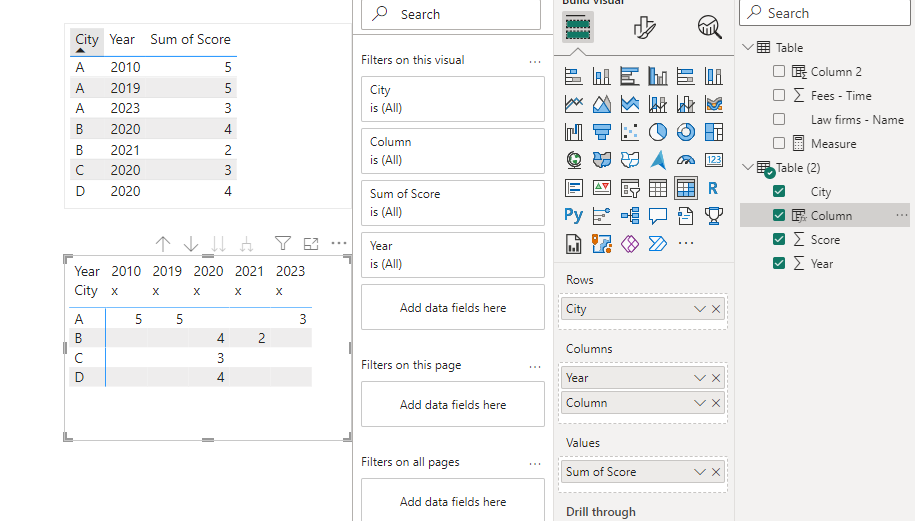Viewport: 915px width, 521px height.
Task: Select the Q&A speech bubble visual
Action: (658, 216)
